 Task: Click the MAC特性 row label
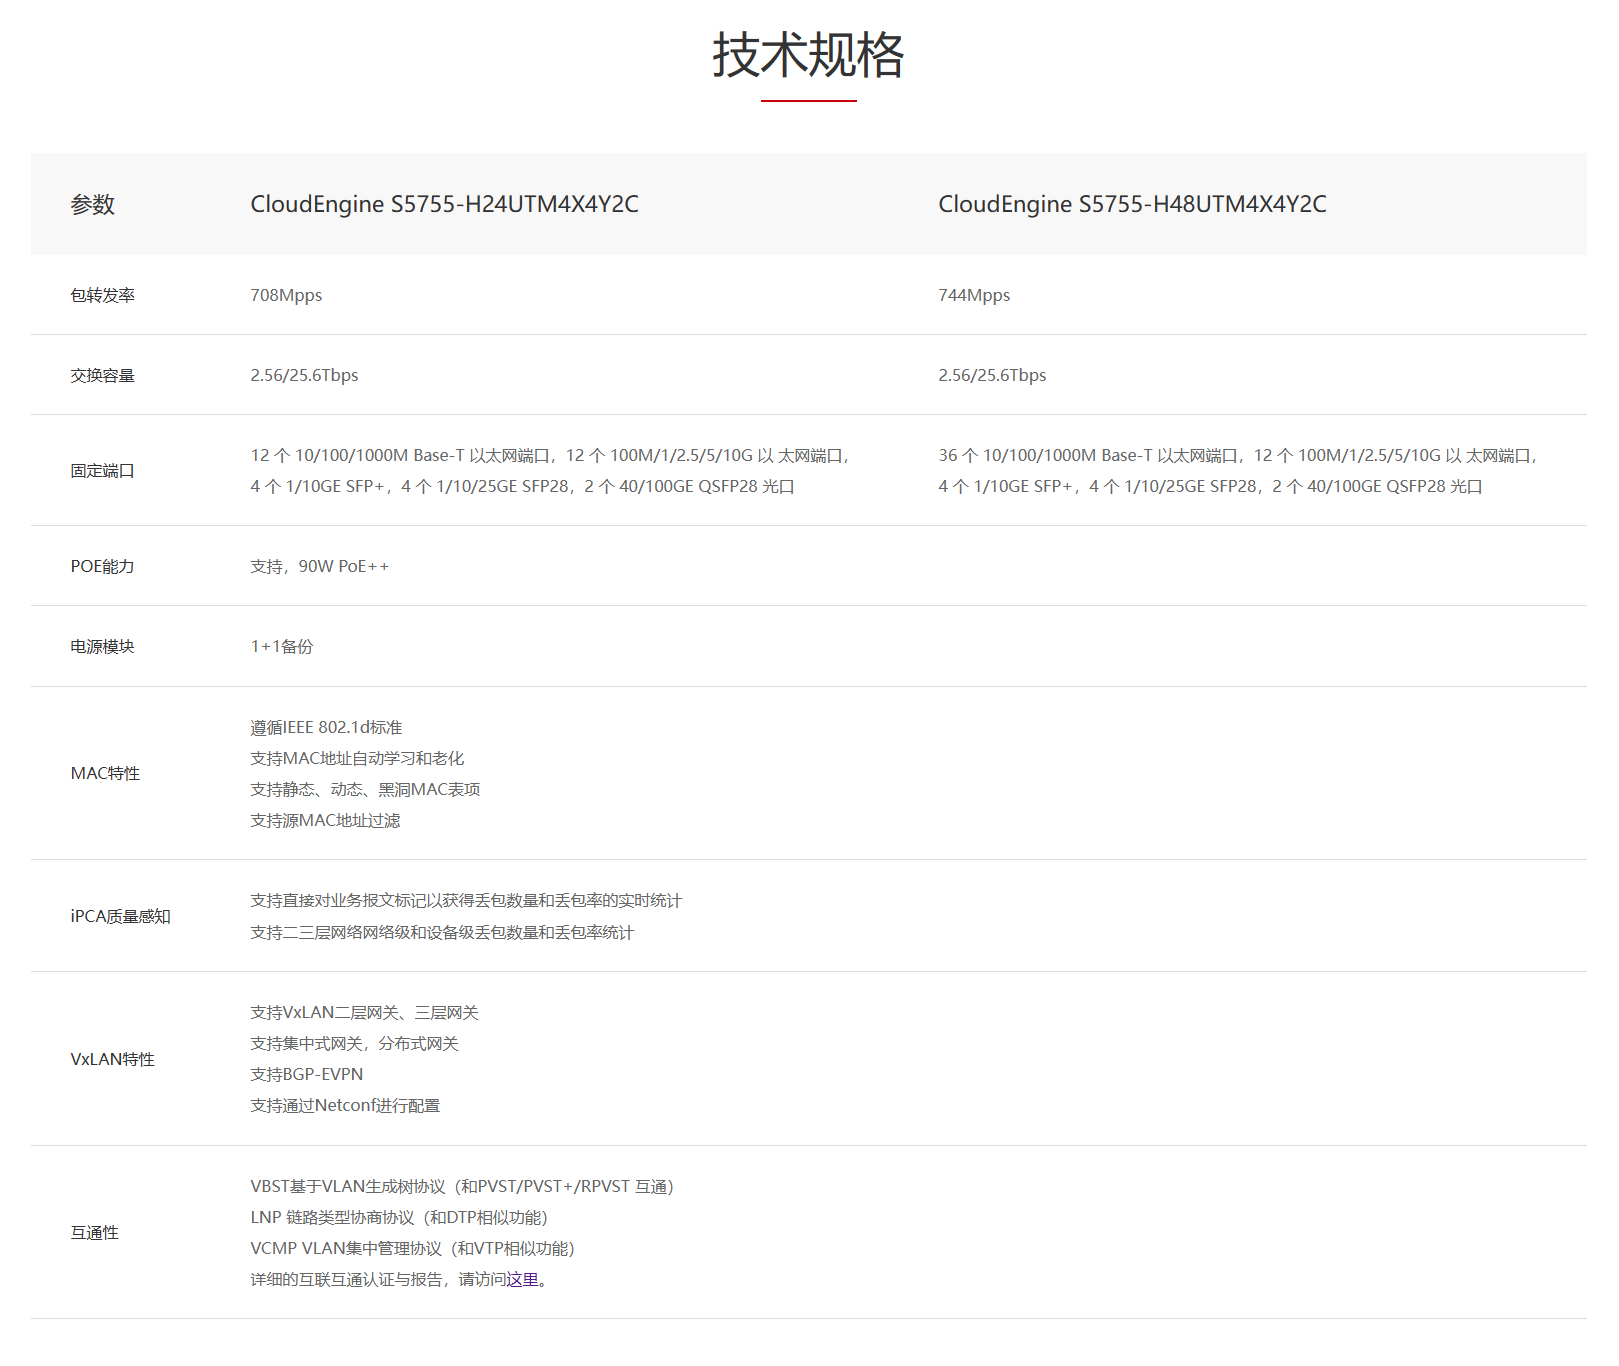pyautogui.click(x=105, y=773)
